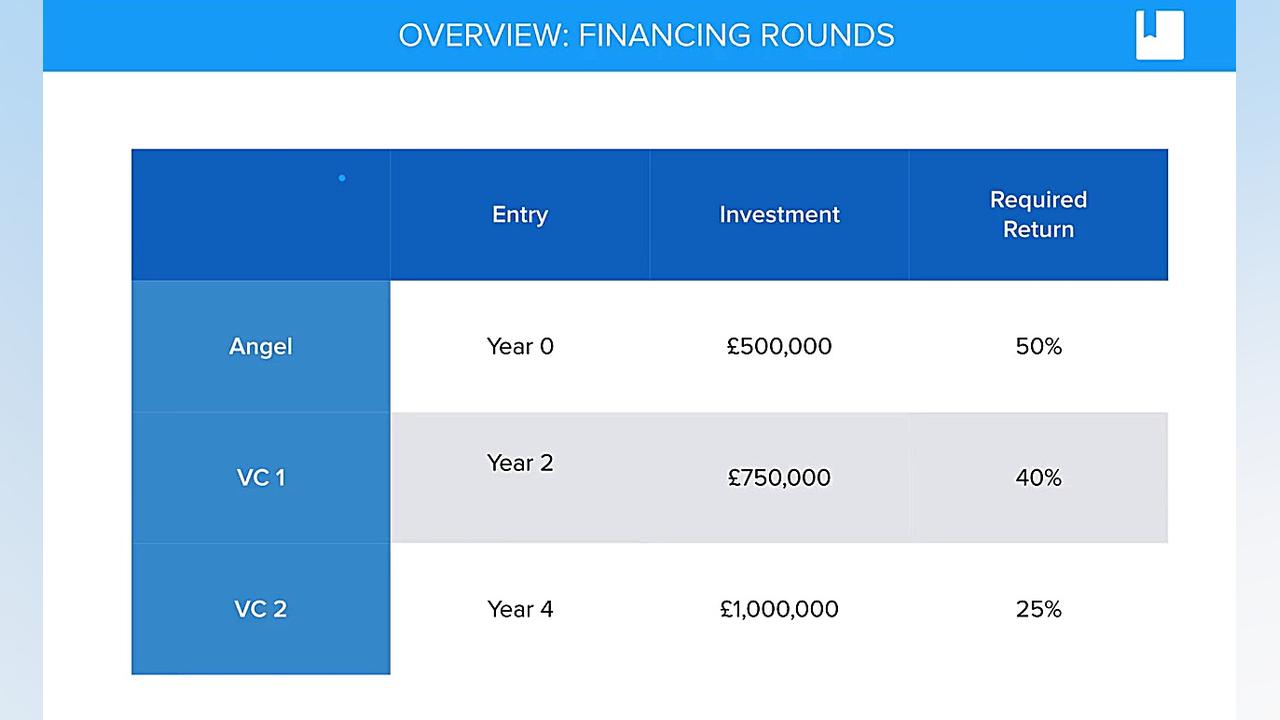Click the bookmark icon in the header

(1160, 35)
